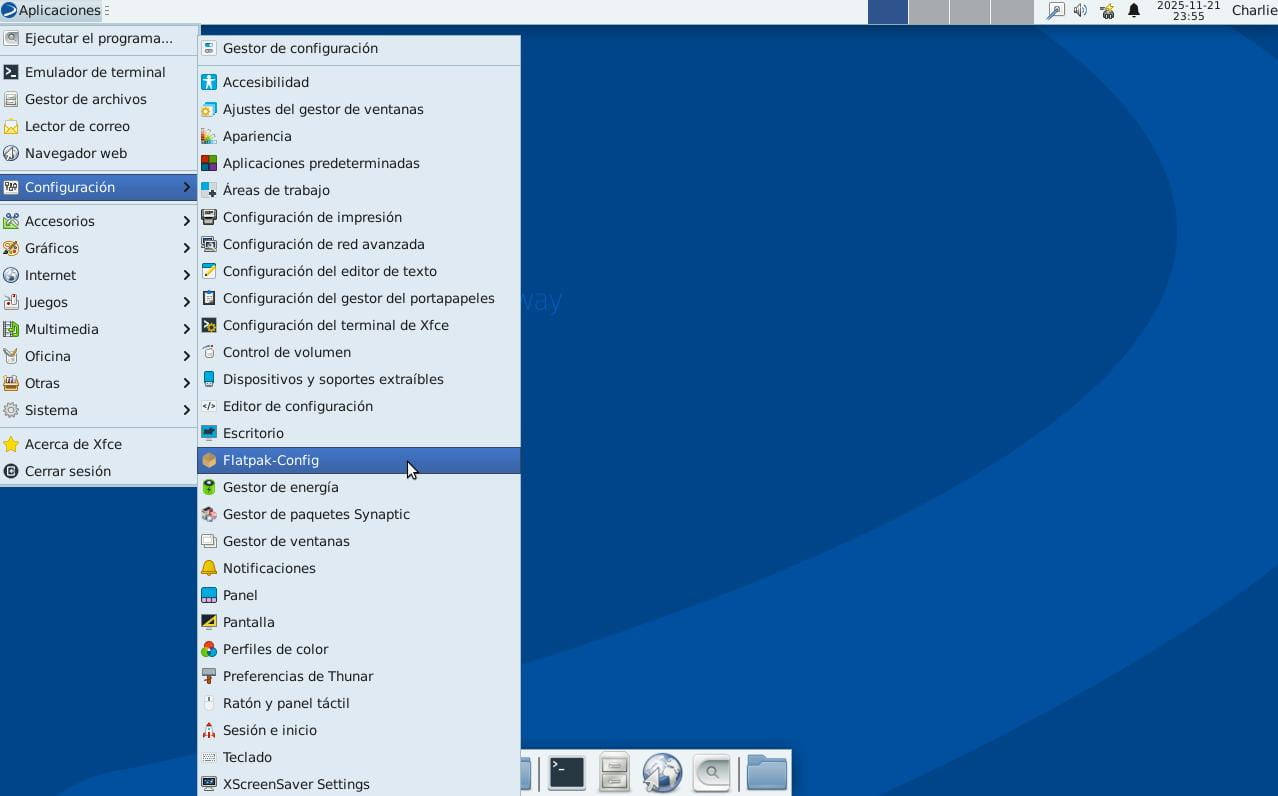Click the blue folder icon on the taskbar
This screenshot has width=1278, height=796.
point(766,772)
